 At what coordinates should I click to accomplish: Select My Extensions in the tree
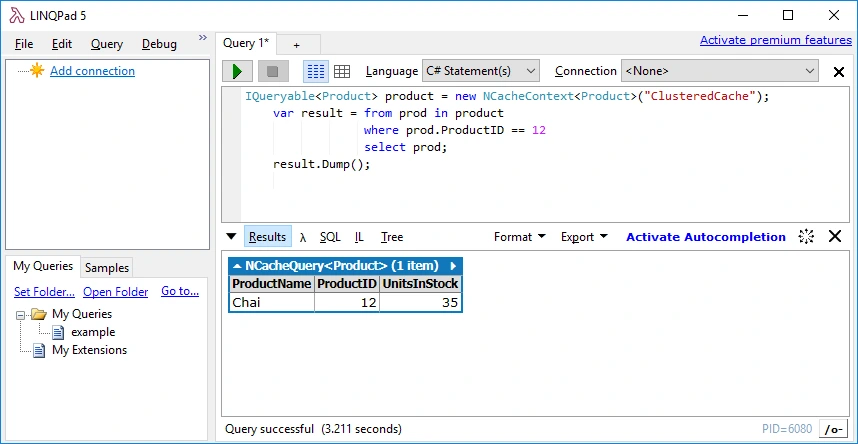pyautogui.click(x=89, y=350)
